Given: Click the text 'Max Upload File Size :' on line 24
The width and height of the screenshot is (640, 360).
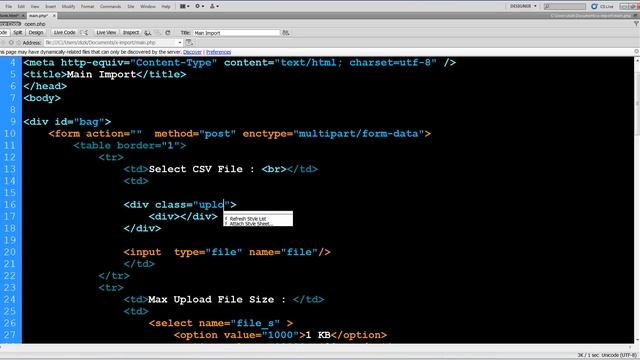Looking at the screenshot, I should click(217, 299).
